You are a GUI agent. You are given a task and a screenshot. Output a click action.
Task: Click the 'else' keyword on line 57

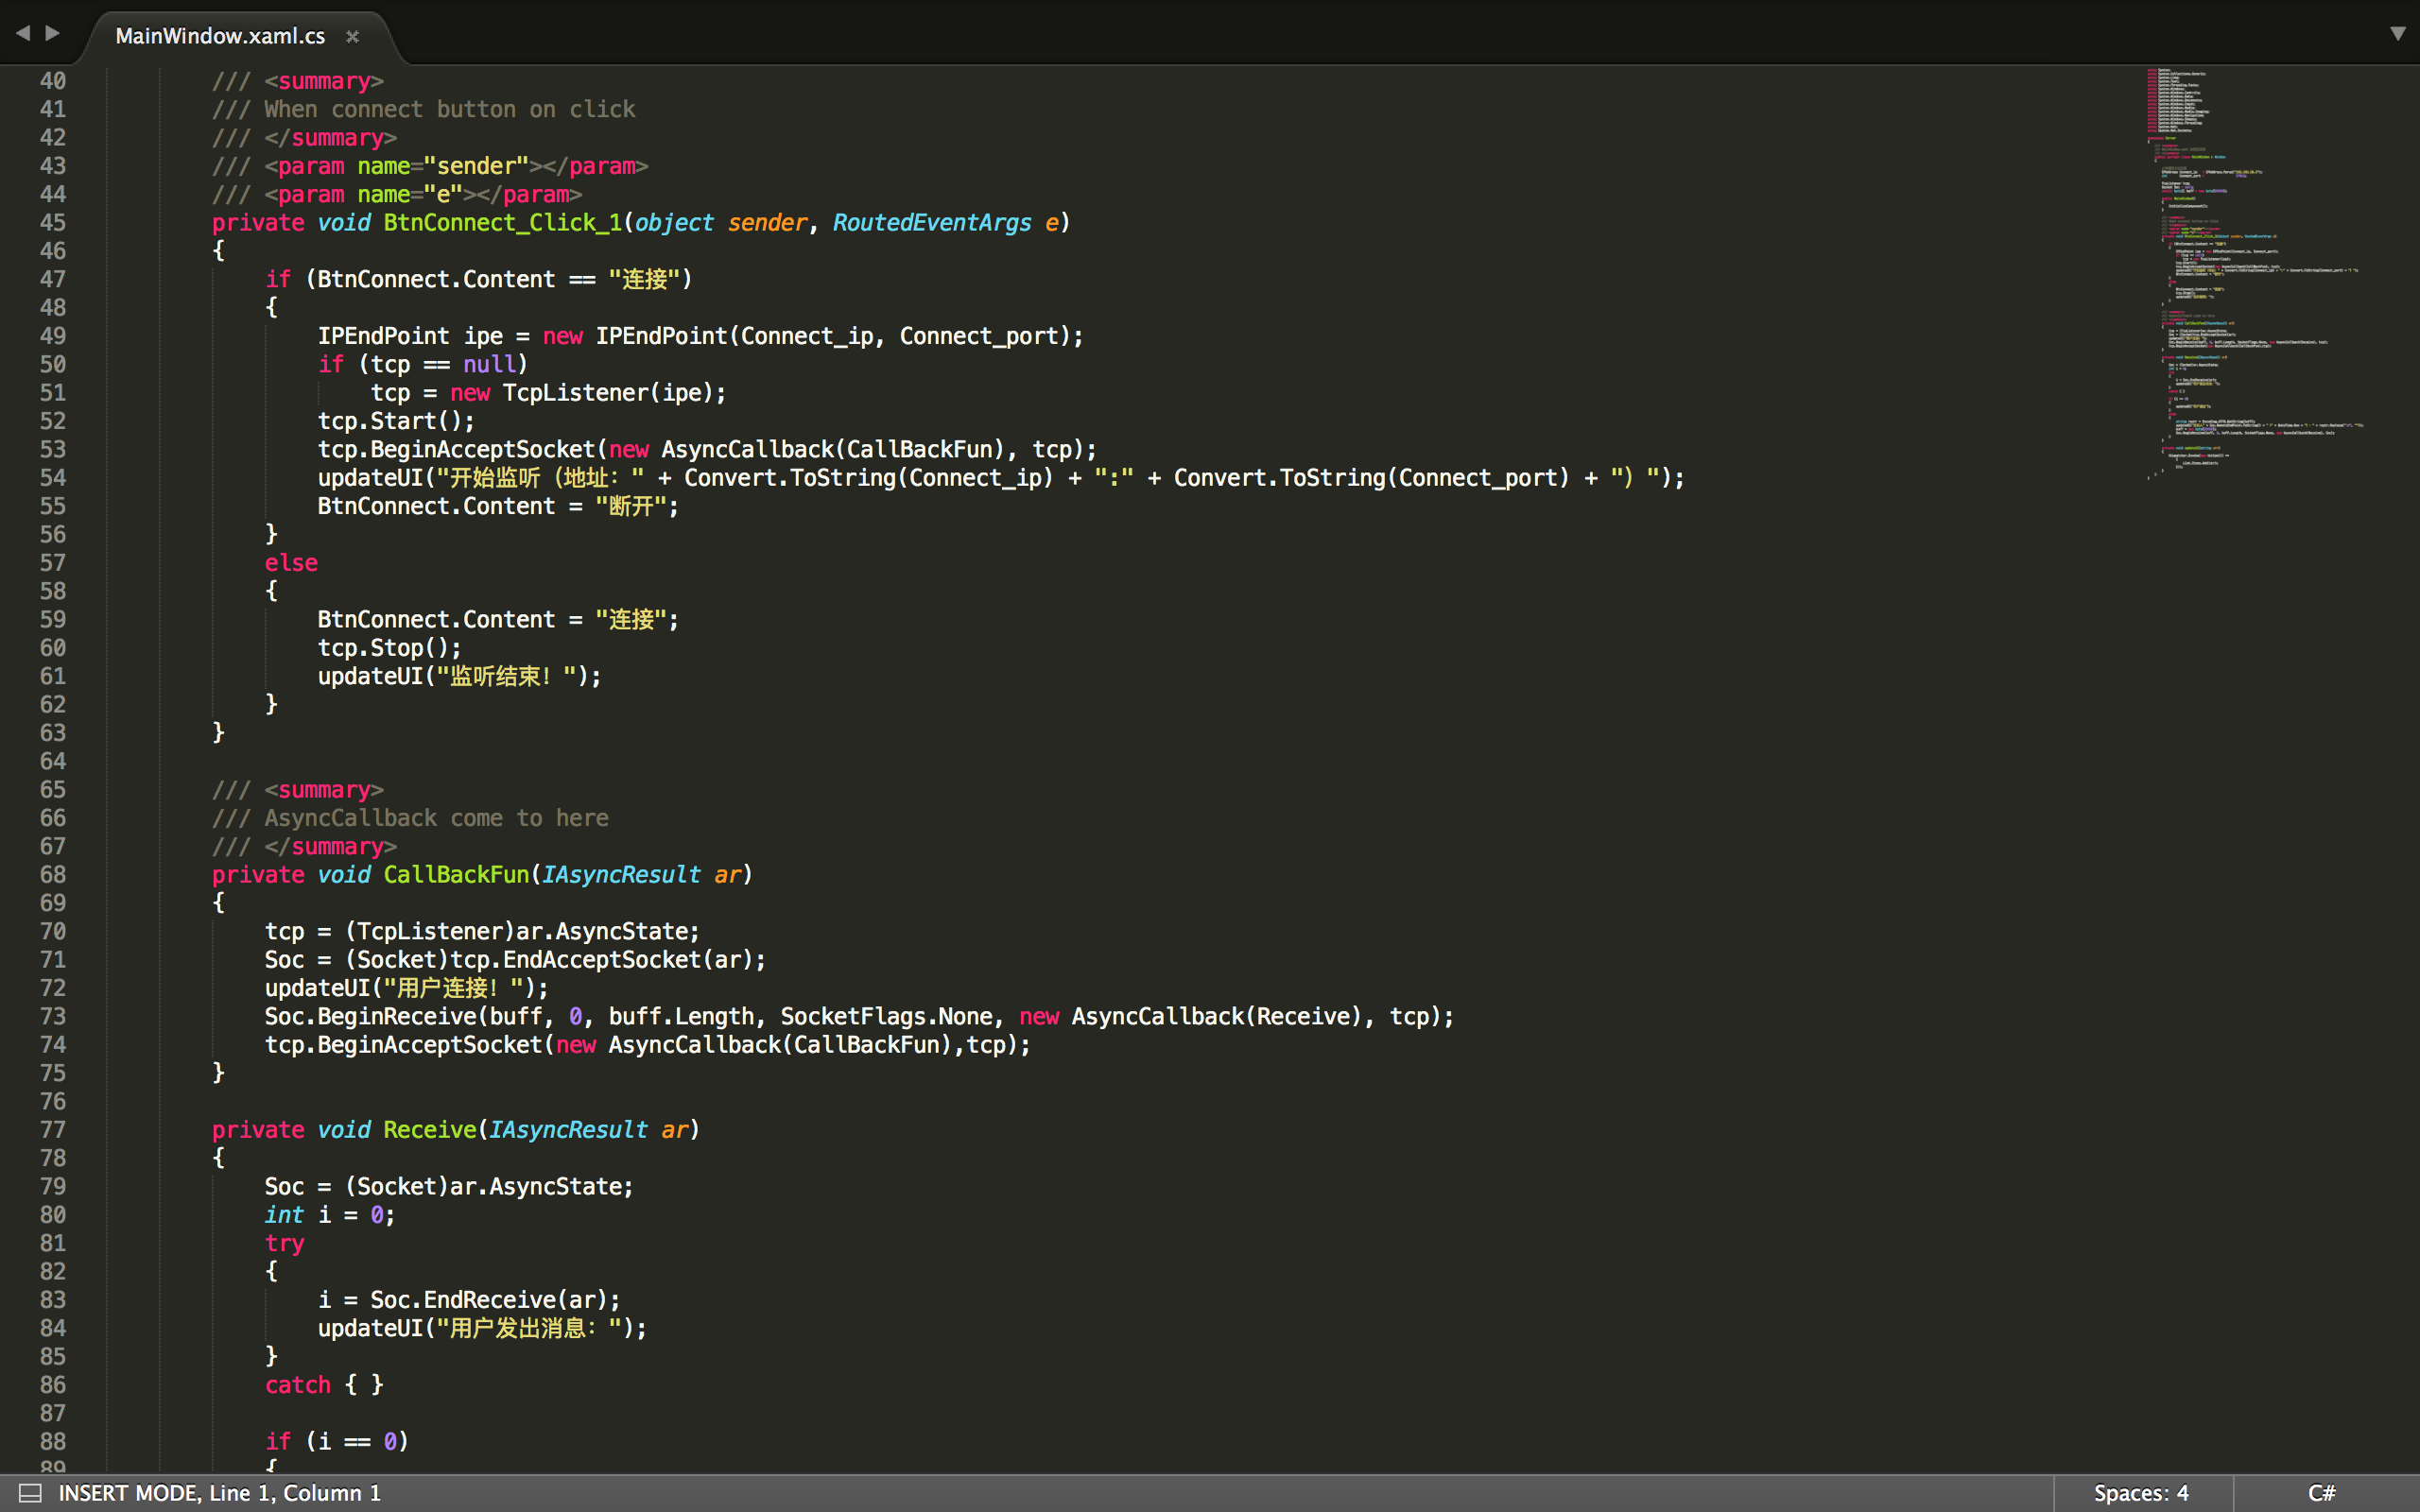click(x=291, y=563)
